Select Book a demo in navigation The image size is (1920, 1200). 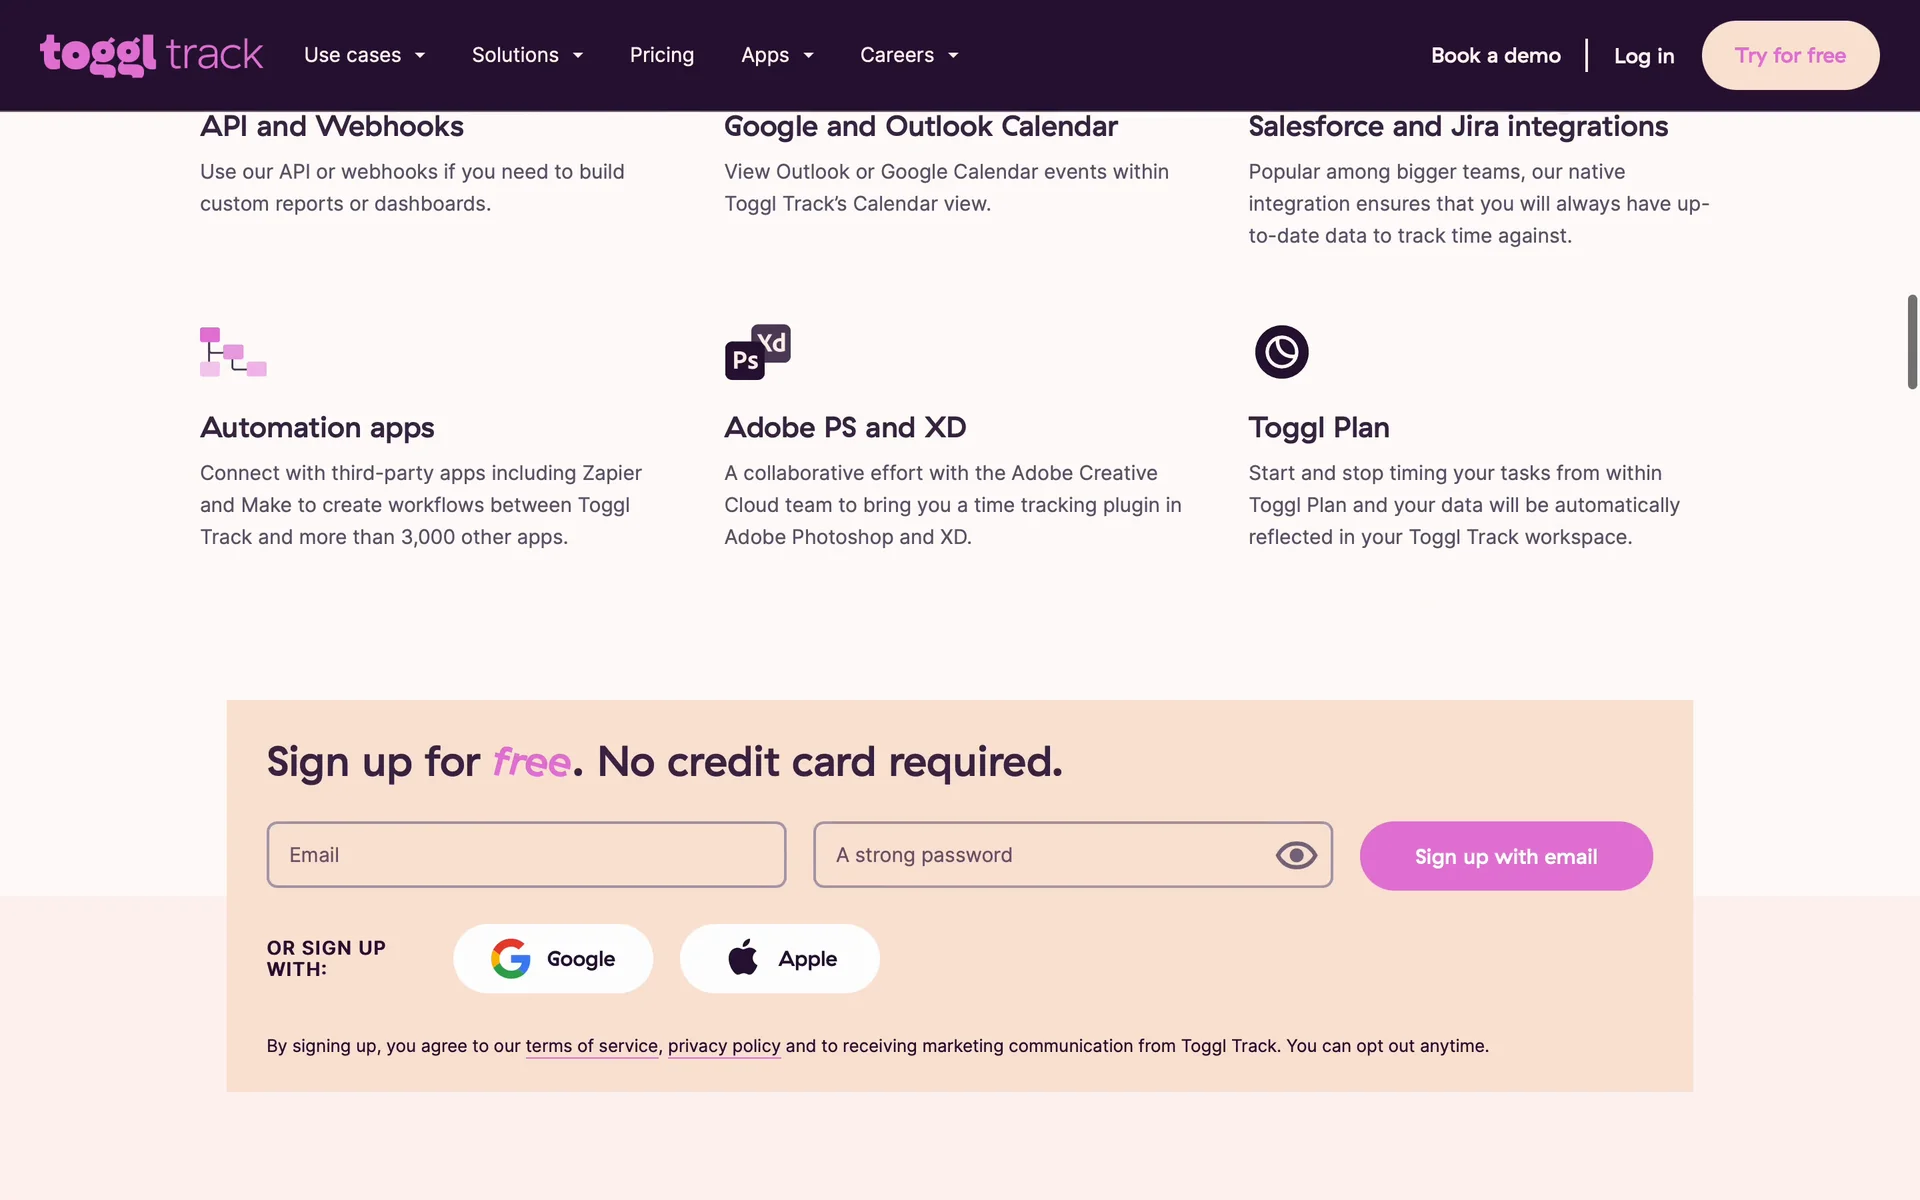[1495, 56]
